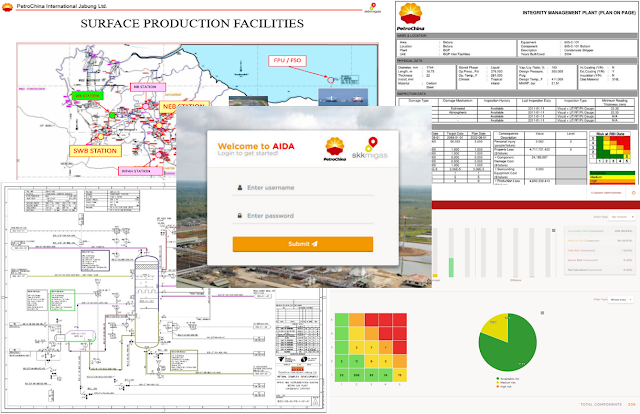Viewport: 640px width, 414px height.
Task: Open pie chart context menu icon
Action: 542,313
